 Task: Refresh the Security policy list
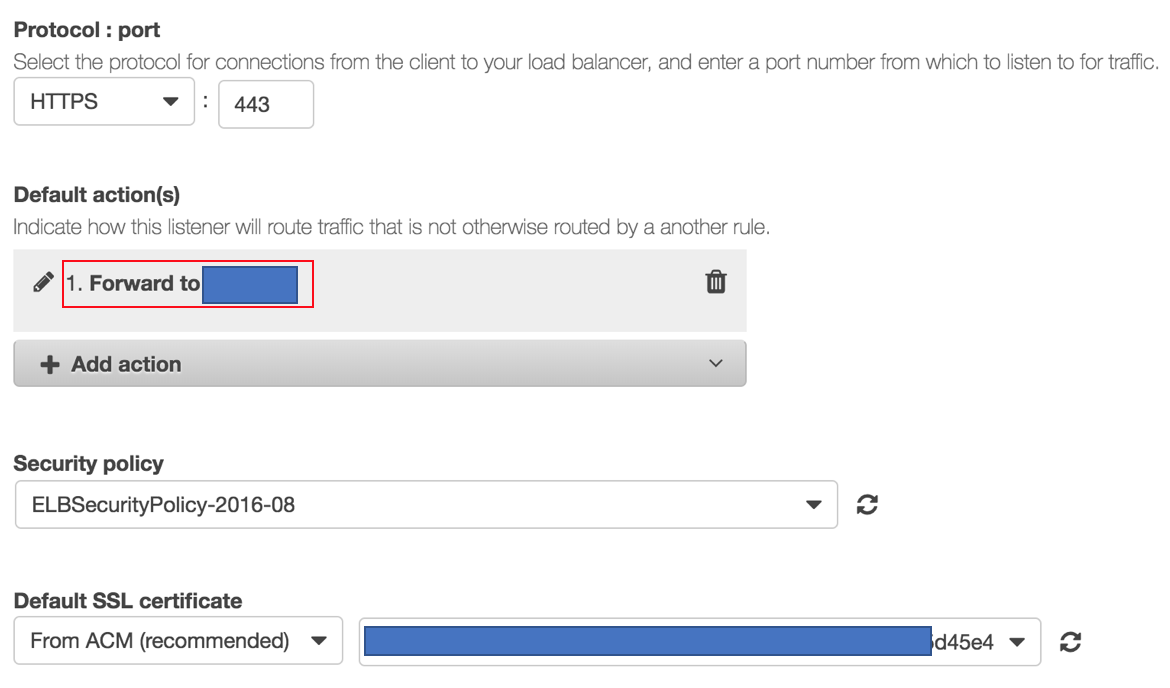(x=868, y=505)
